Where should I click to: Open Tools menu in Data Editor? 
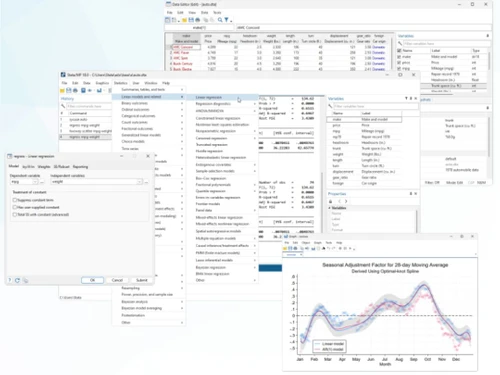coord(217,13)
